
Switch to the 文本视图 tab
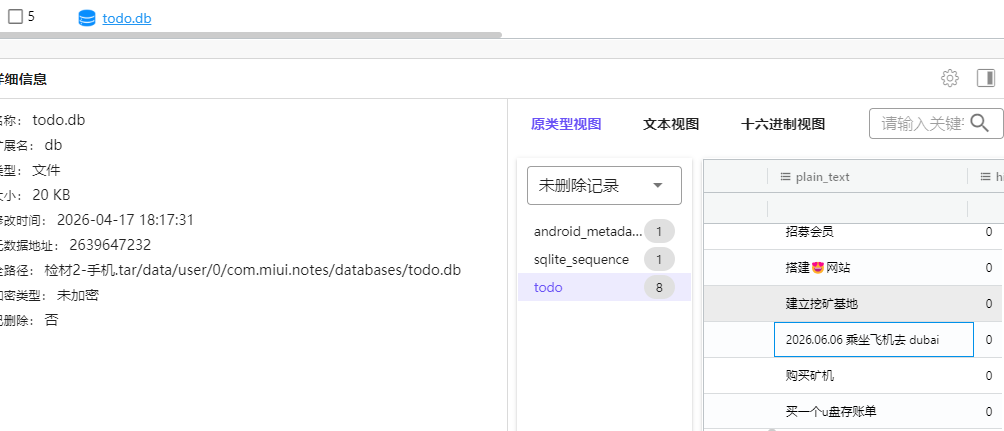[671, 124]
